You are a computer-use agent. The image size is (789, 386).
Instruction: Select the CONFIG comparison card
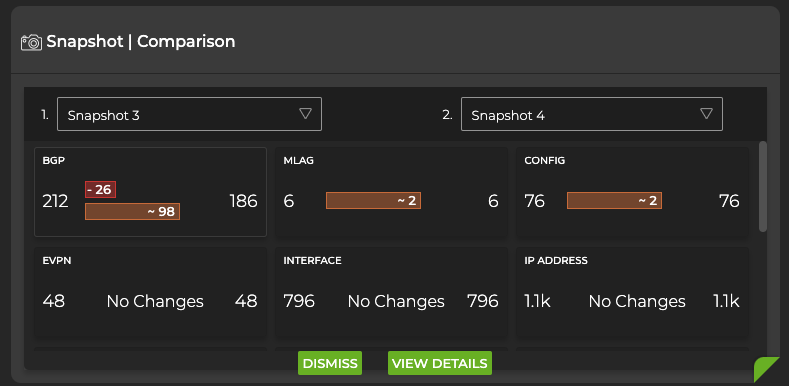632,192
